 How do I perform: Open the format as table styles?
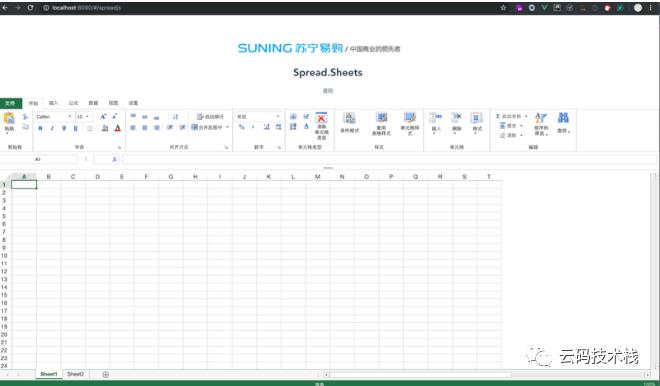381,123
